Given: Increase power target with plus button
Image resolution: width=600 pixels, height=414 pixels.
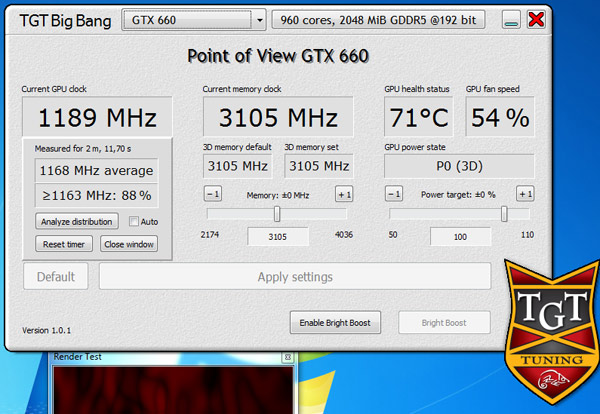Looking at the screenshot, I should (x=525, y=194).
